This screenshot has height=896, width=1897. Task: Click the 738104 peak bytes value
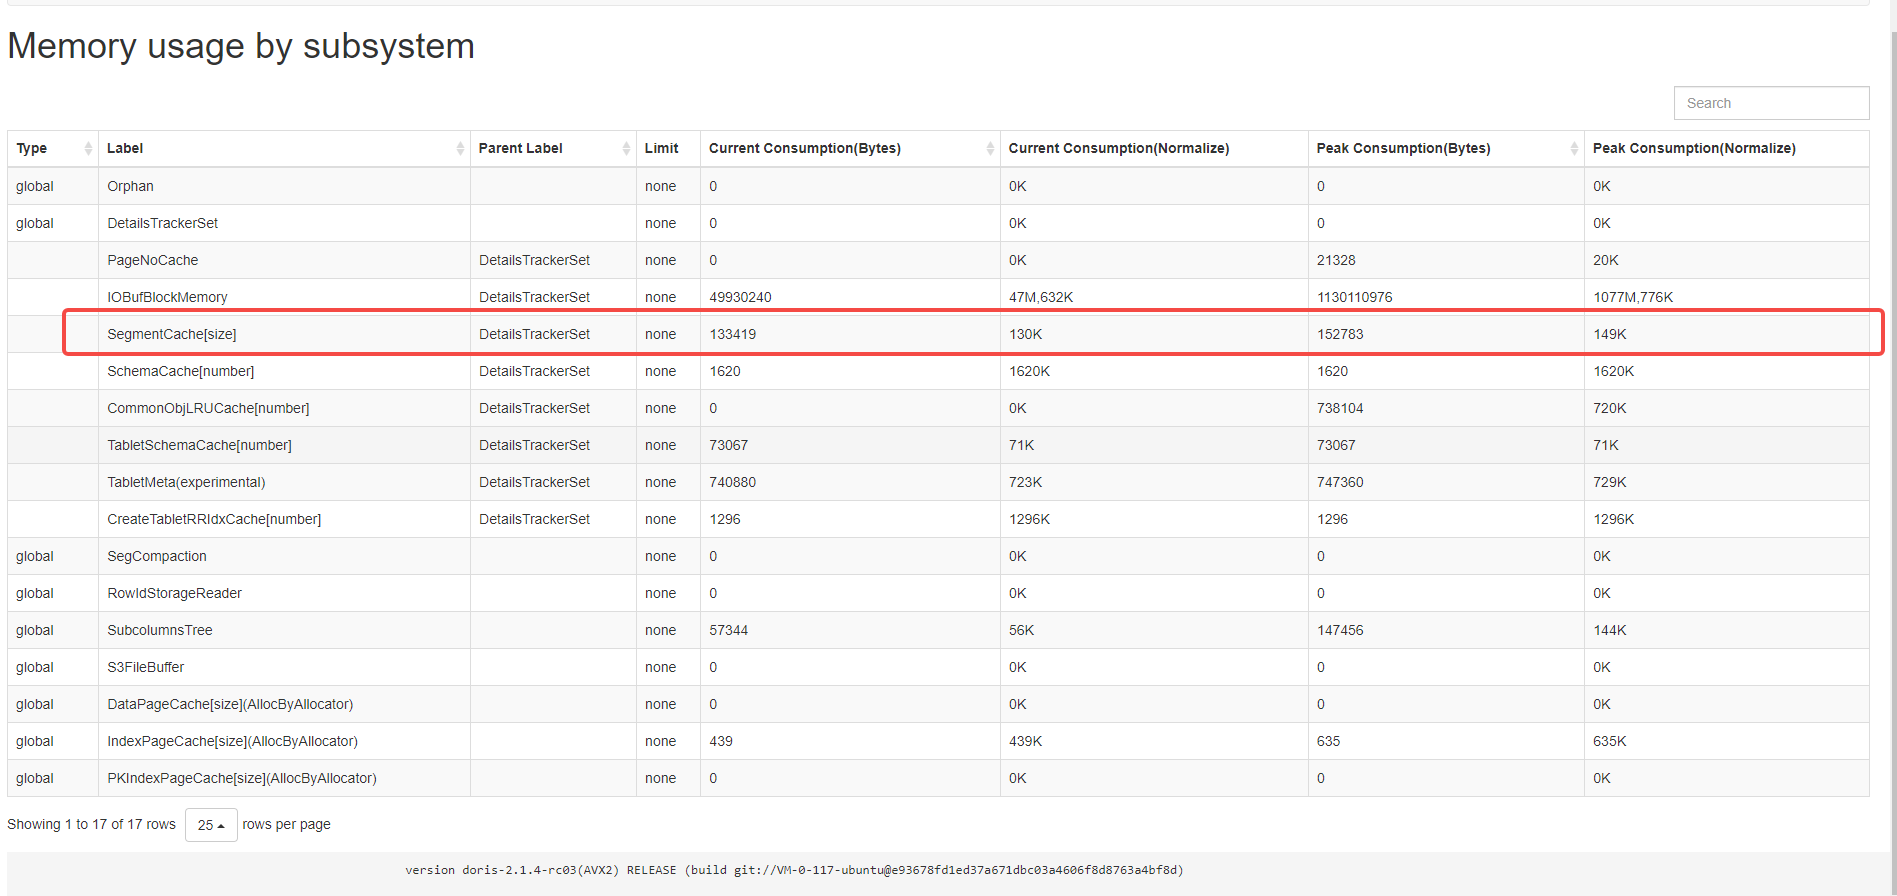[x=1340, y=408]
